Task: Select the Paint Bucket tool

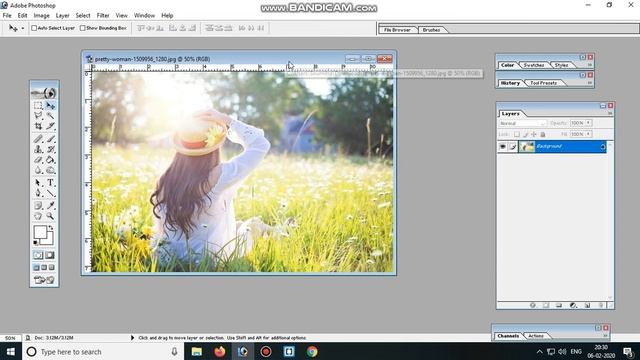Action: tap(50, 160)
